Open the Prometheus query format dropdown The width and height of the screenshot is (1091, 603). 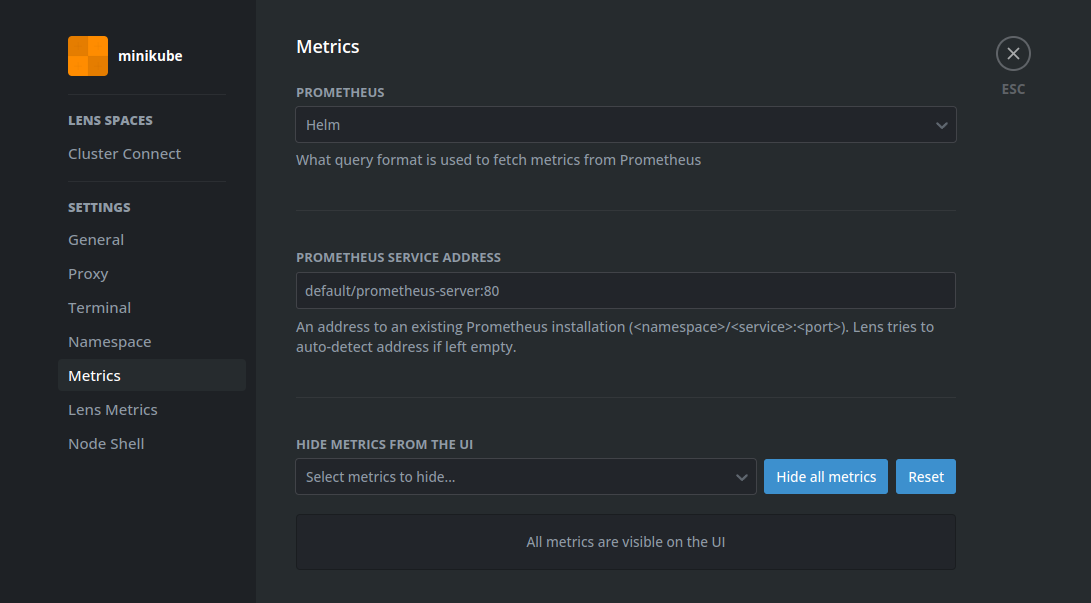tap(625, 124)
